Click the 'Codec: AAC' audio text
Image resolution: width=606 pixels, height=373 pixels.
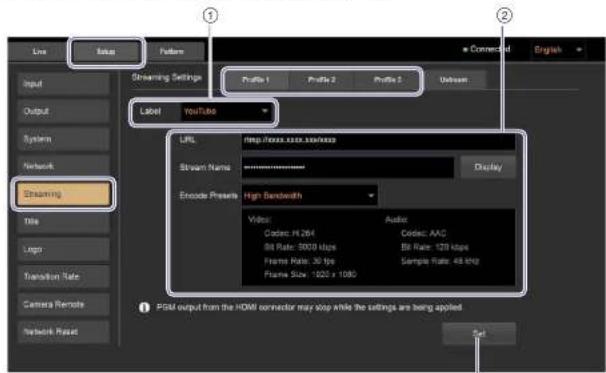point(424,233)
